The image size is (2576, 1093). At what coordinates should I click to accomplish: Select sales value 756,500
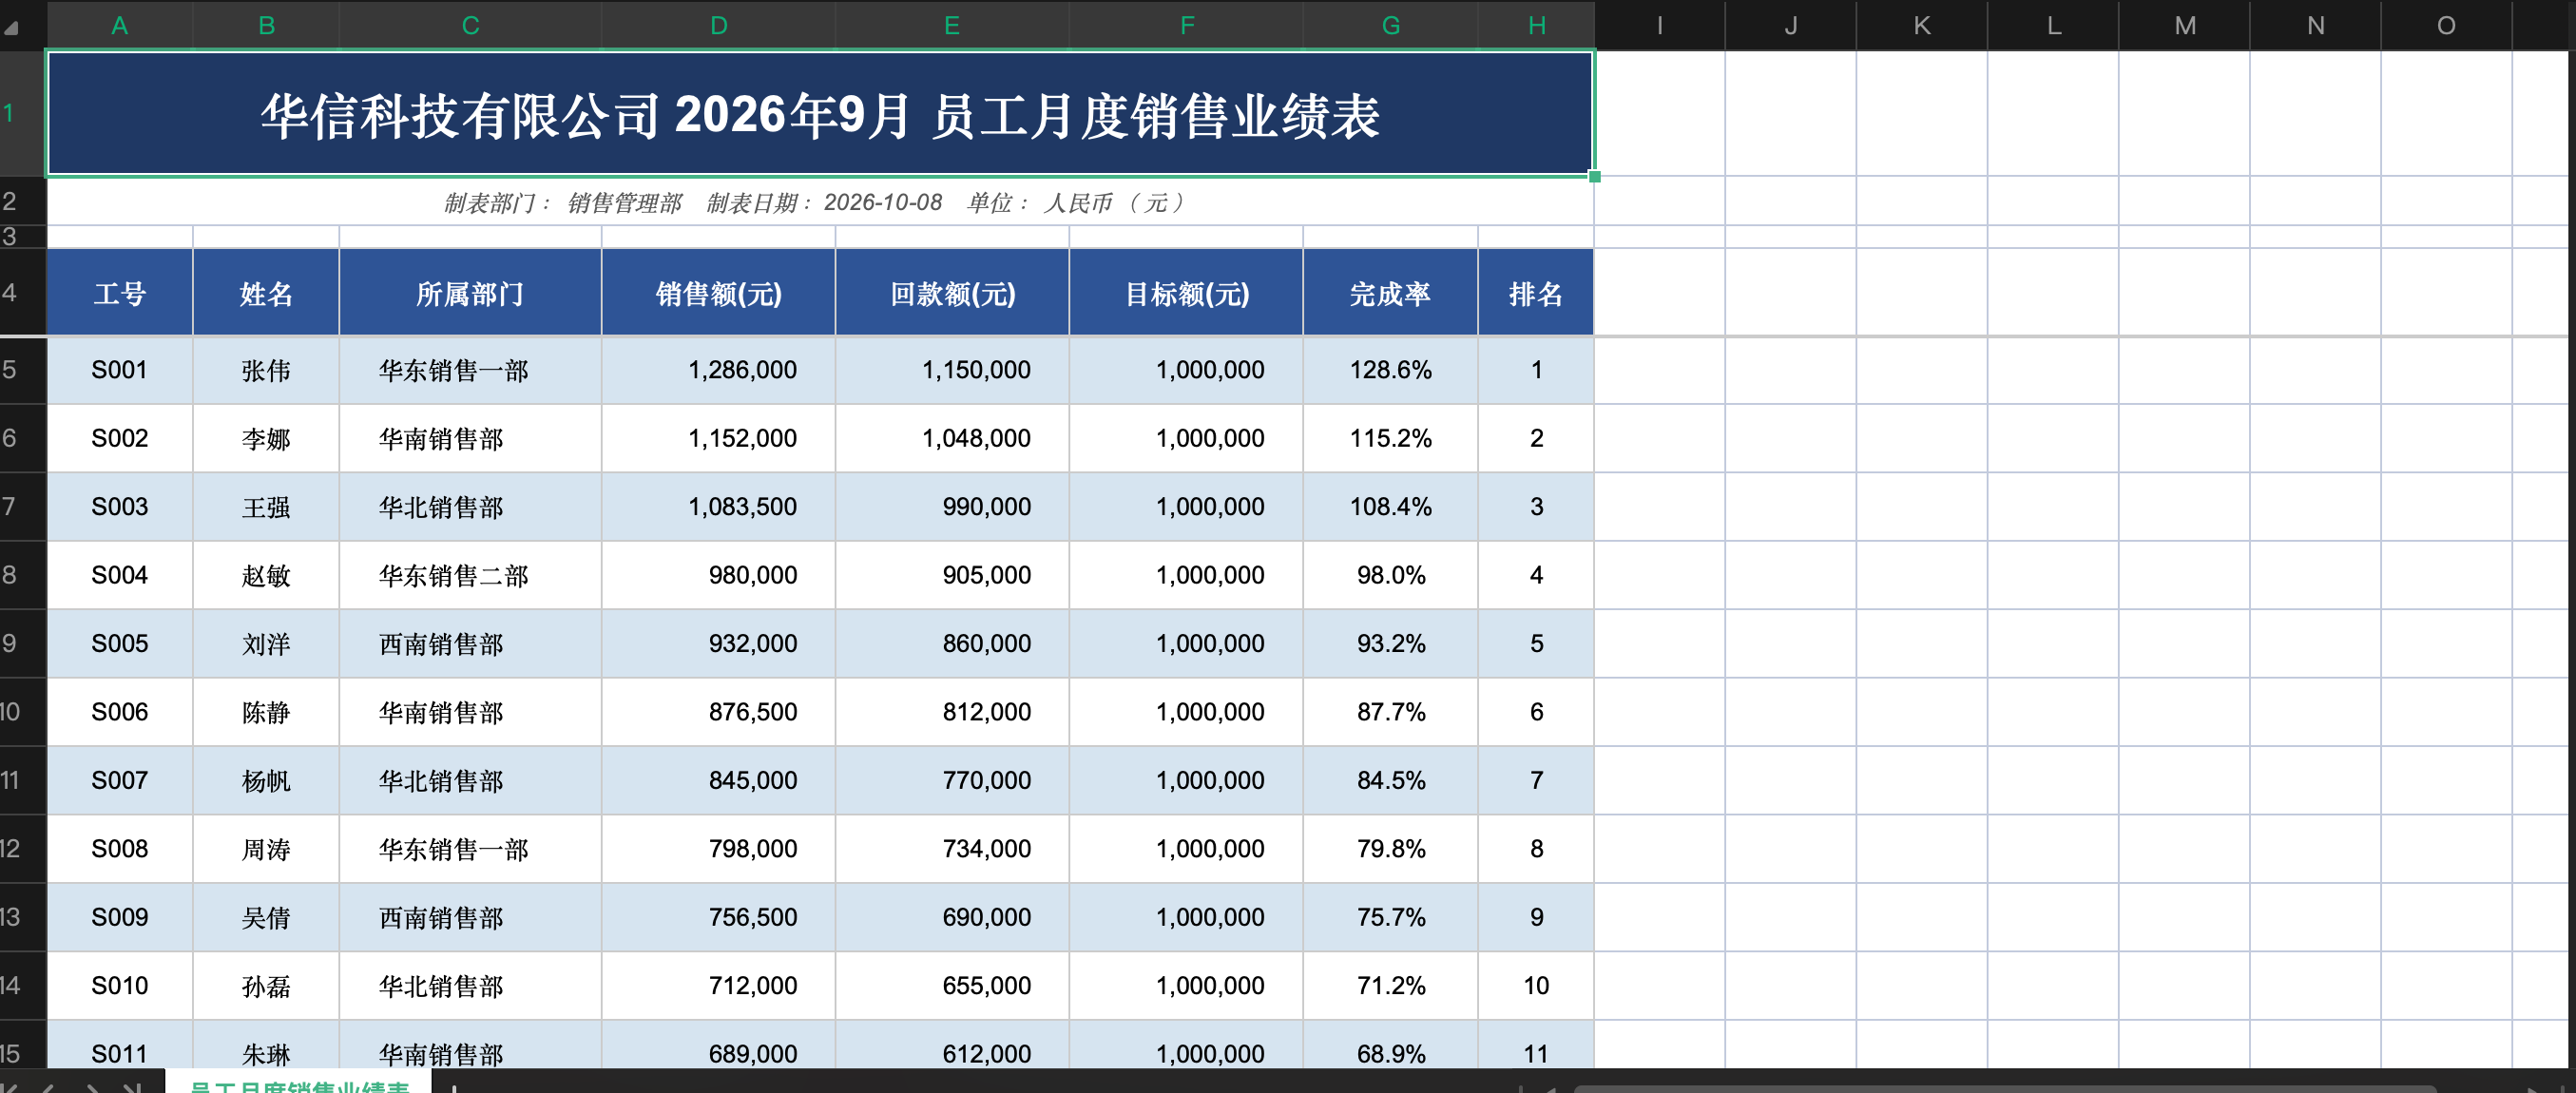(x=718, y=917)
